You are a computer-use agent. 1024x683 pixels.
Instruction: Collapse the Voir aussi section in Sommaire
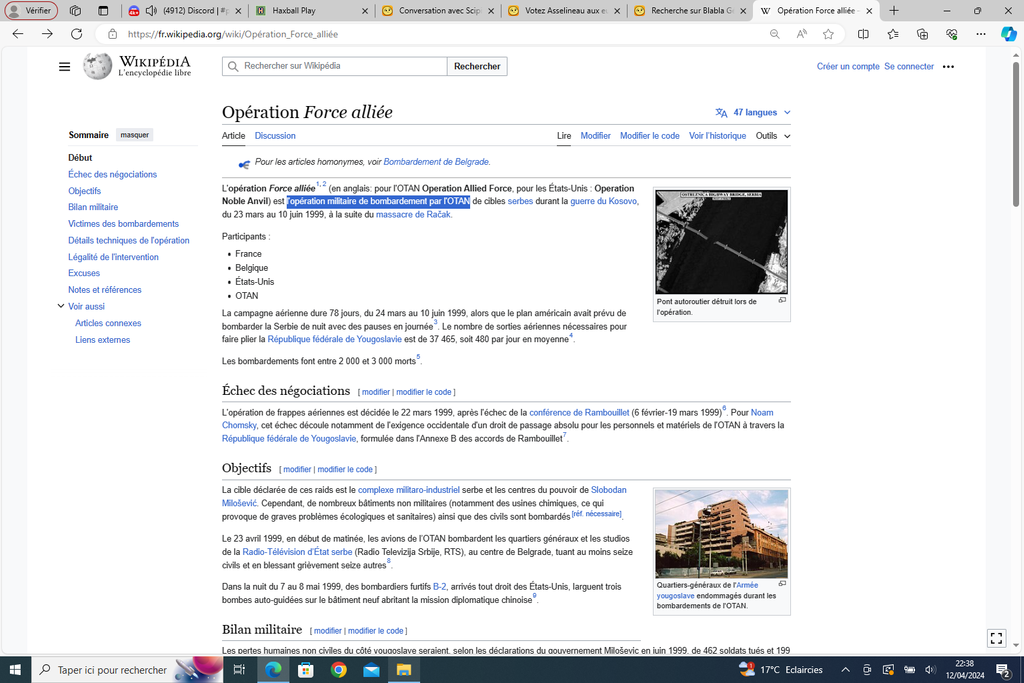point(60,306)
